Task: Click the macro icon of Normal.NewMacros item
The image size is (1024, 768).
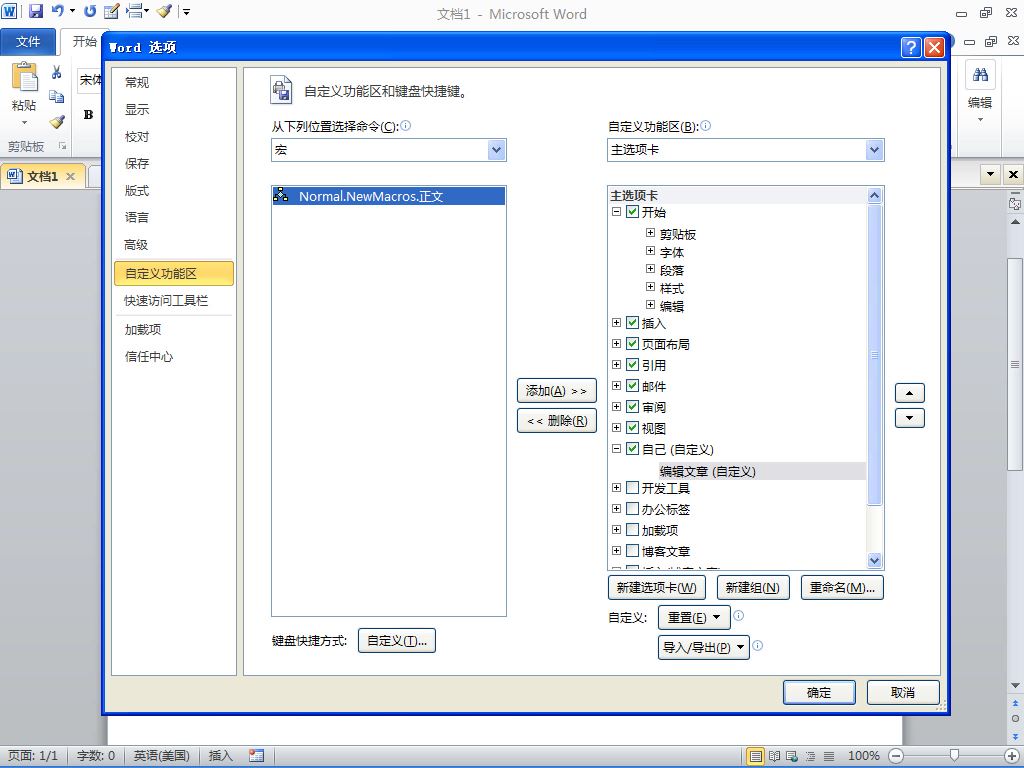Action: tap(281, 195)
